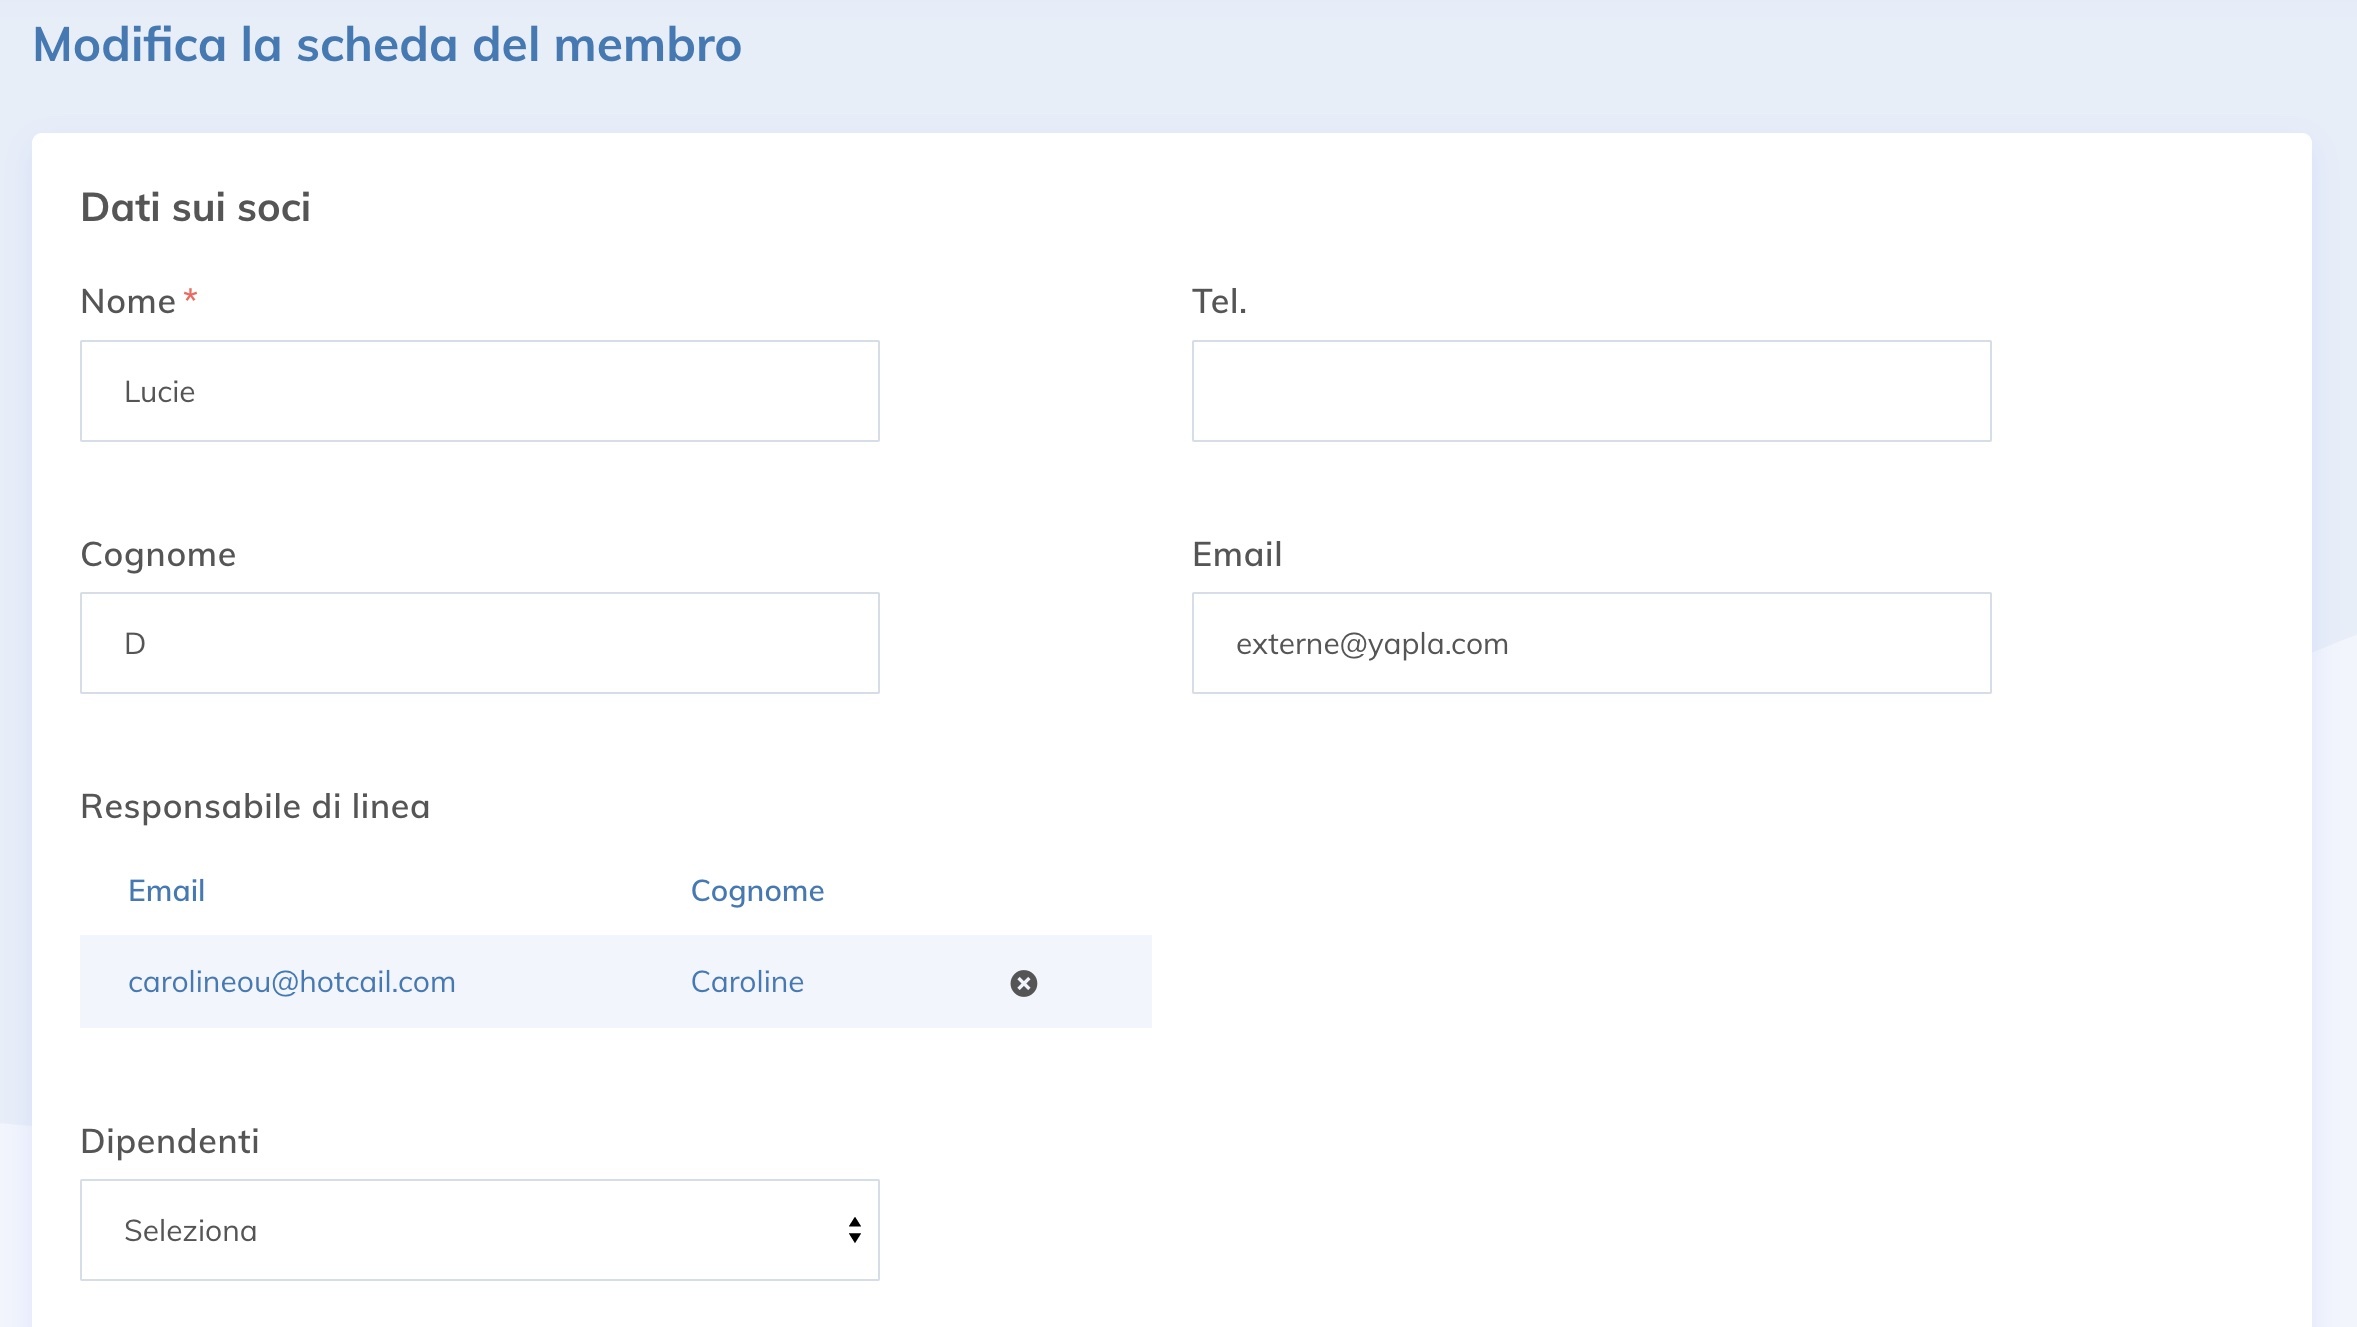Click the Responsabile di linea heading

[255, 806]
